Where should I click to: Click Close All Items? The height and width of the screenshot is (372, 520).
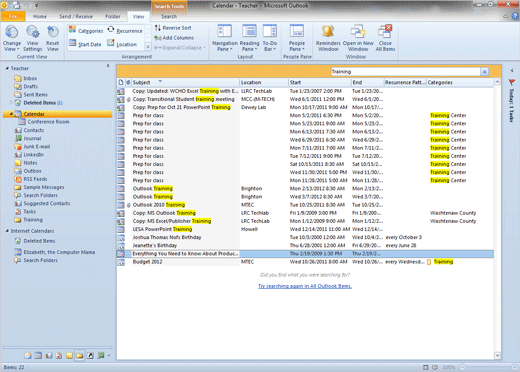click(x=385, y=39)
